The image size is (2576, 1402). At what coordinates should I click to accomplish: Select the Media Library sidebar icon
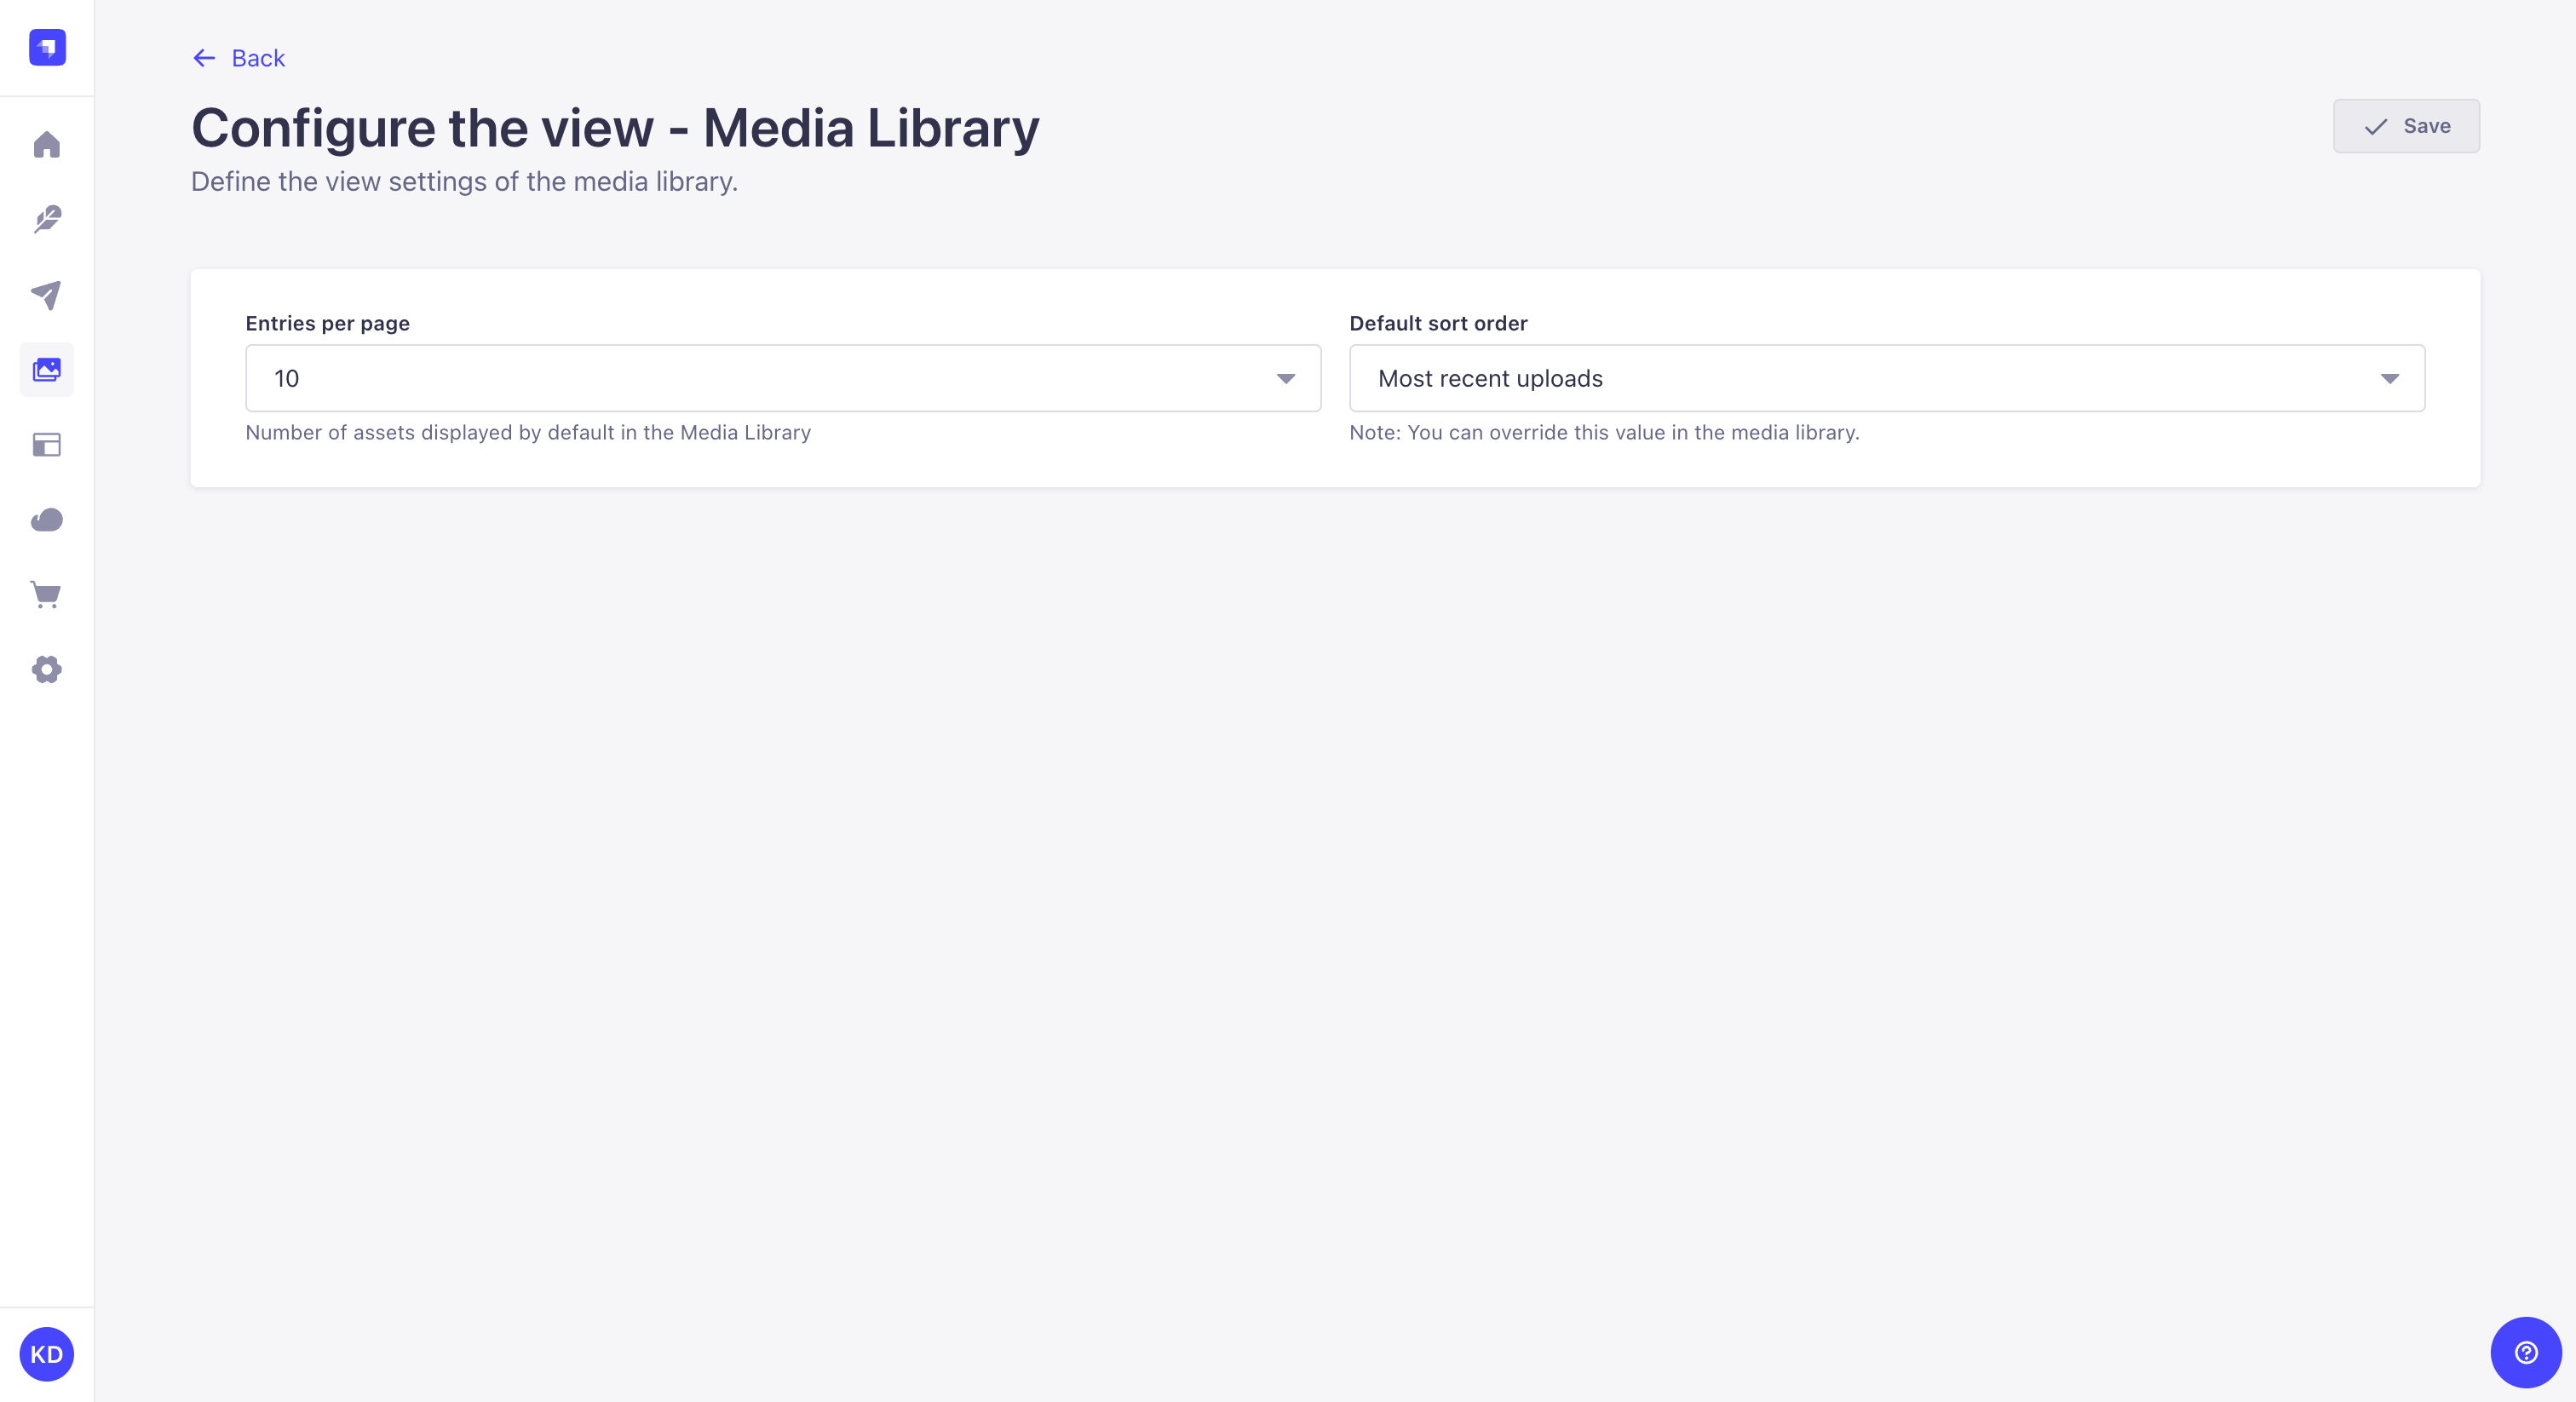point(47,370)
